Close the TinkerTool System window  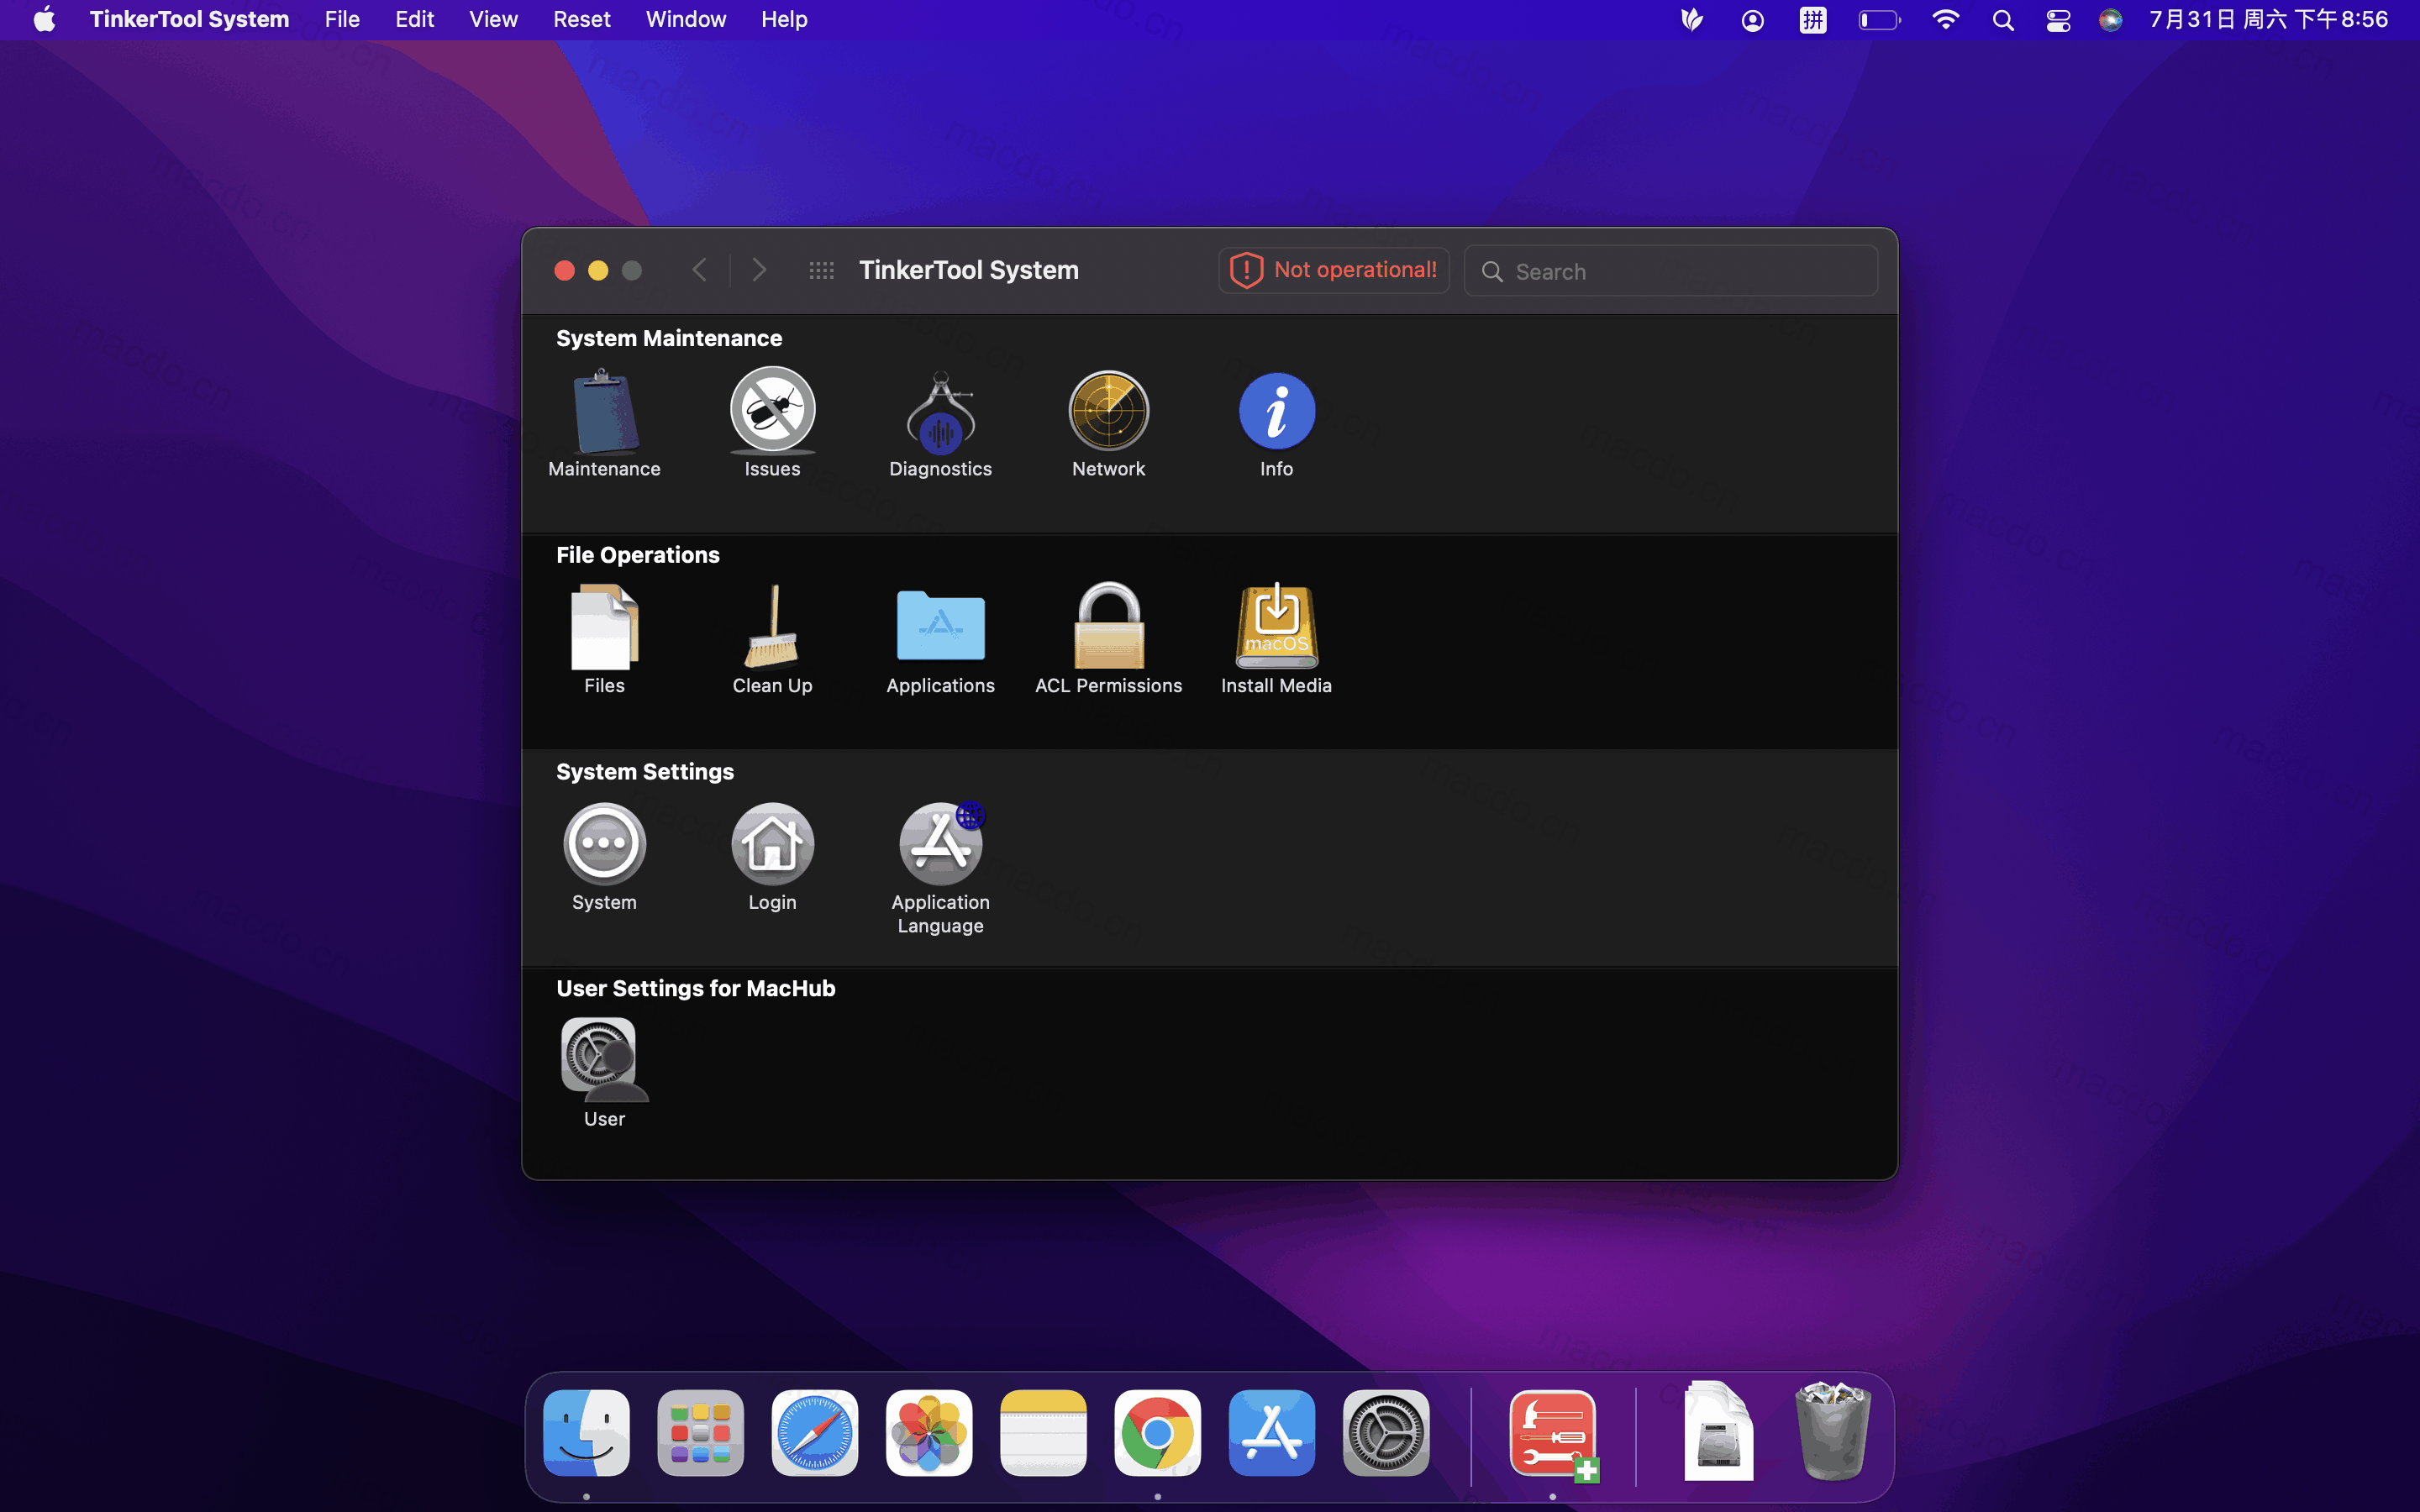pyautogui.click(x=564, y=270)
